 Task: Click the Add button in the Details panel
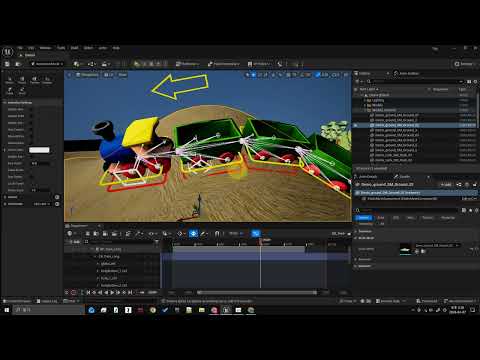coord(446,184)
